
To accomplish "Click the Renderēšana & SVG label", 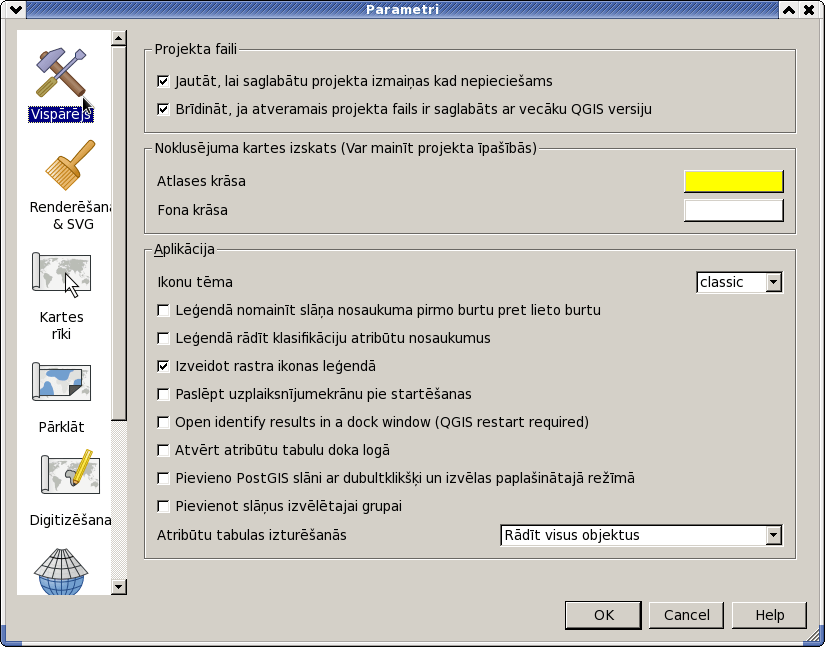I will [x=70, y=216].
